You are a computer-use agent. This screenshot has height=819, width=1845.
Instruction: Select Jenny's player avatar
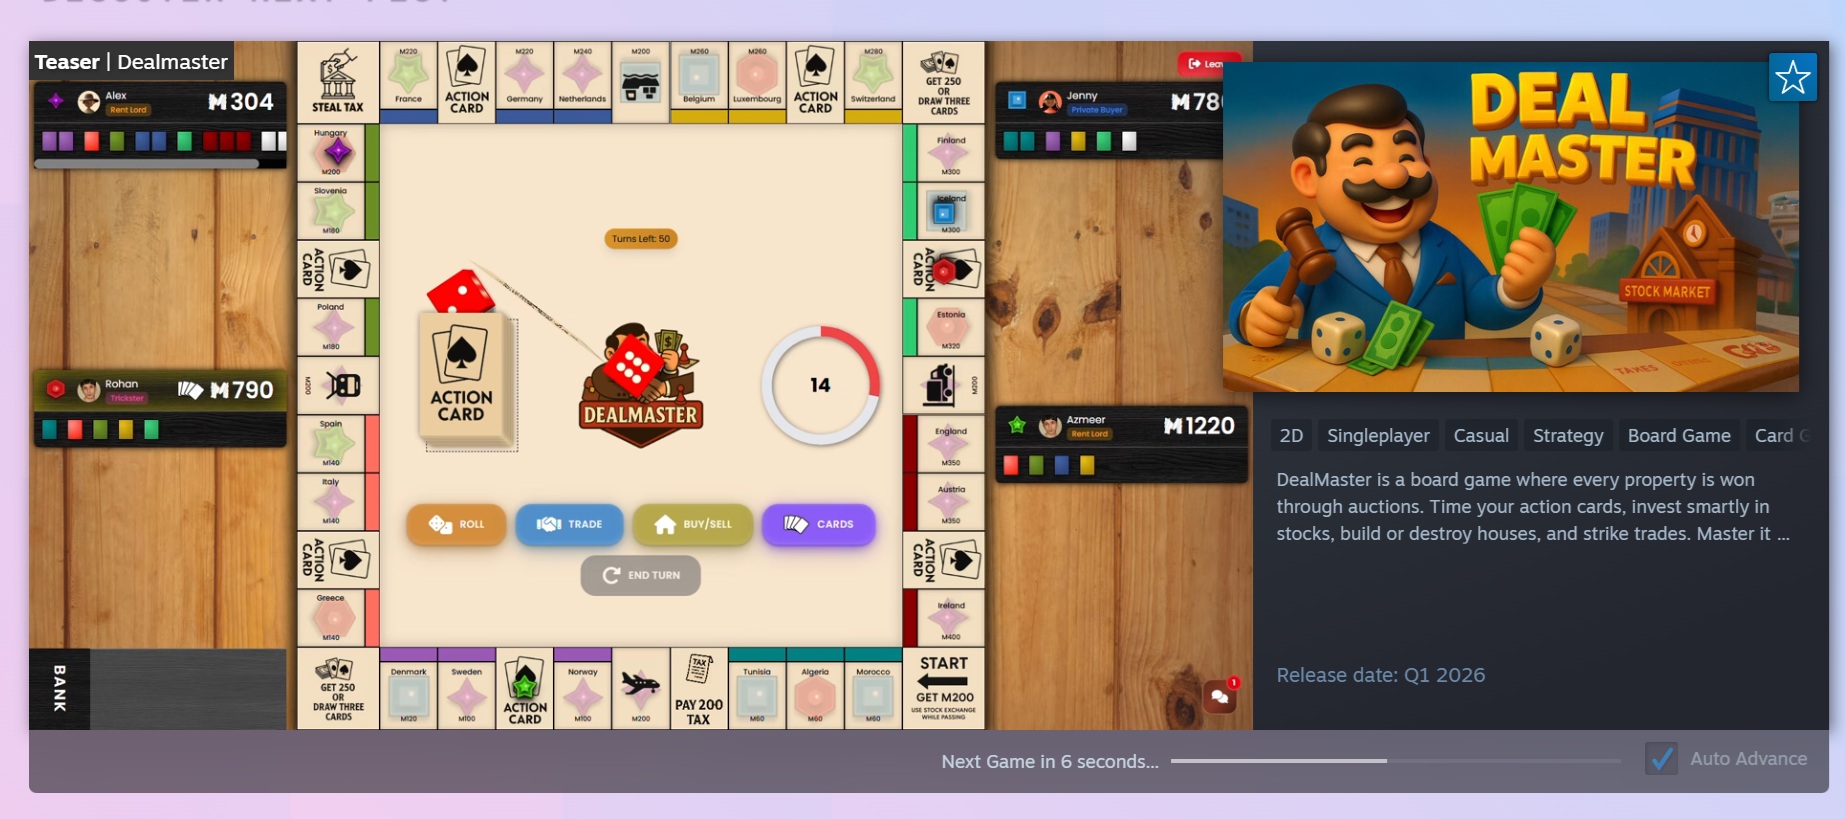coord(1050,102)
